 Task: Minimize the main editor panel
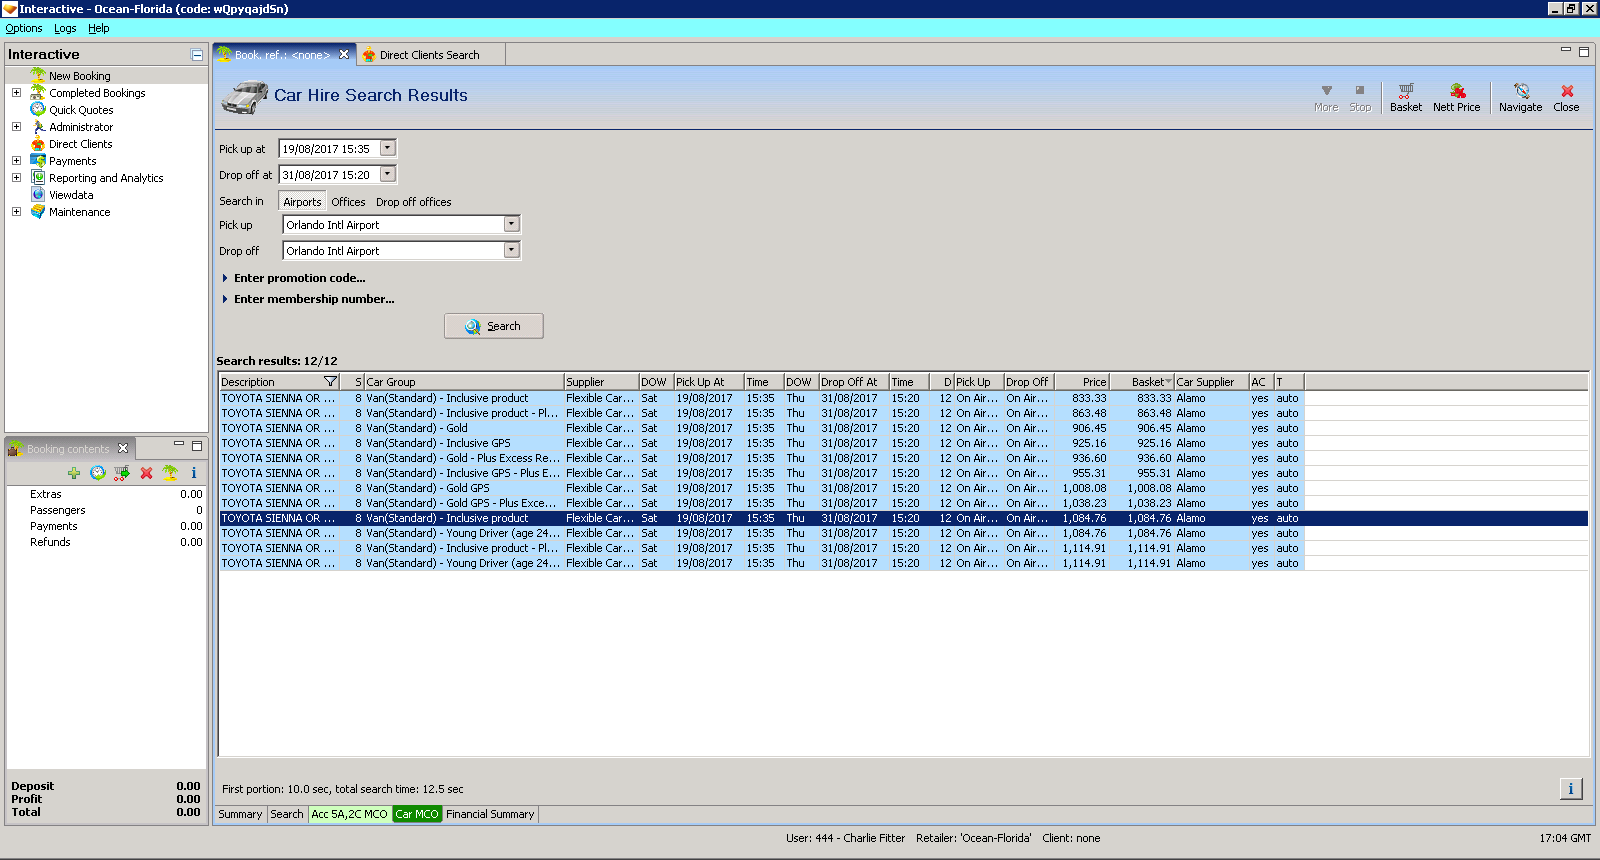point(1566,50)
